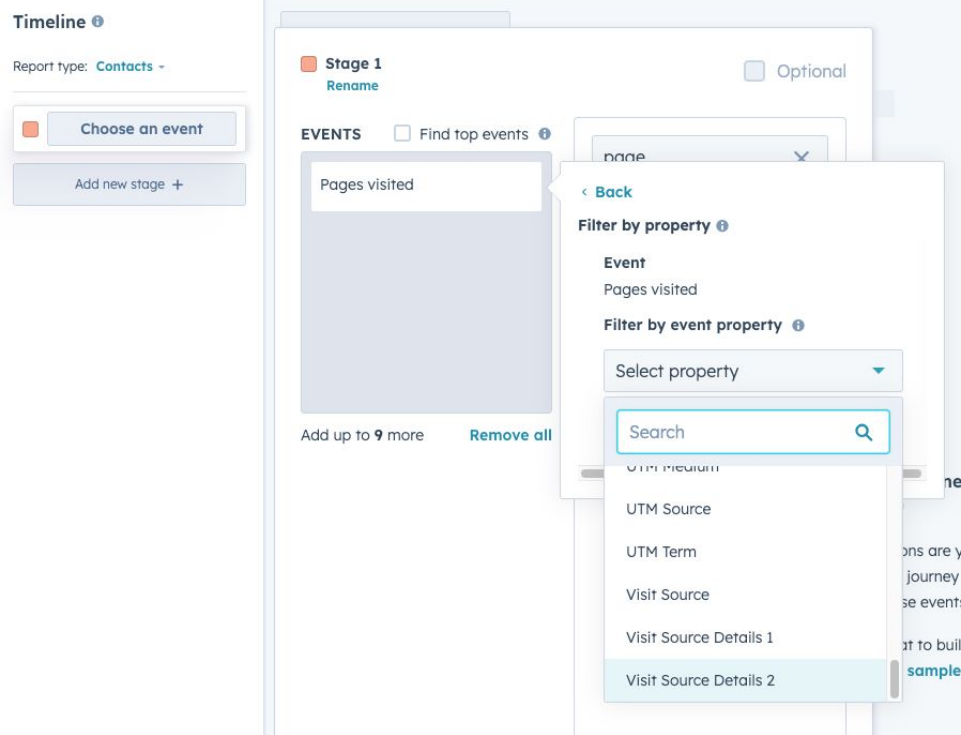Select UTM Source from property list
The height and width of the screenshot is (735, 961).
pyautogui.click(x=668, y=509)
